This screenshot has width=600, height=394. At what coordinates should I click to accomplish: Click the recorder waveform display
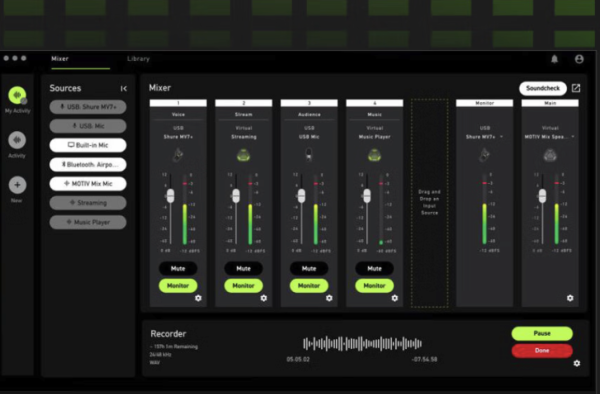point(362,344)
